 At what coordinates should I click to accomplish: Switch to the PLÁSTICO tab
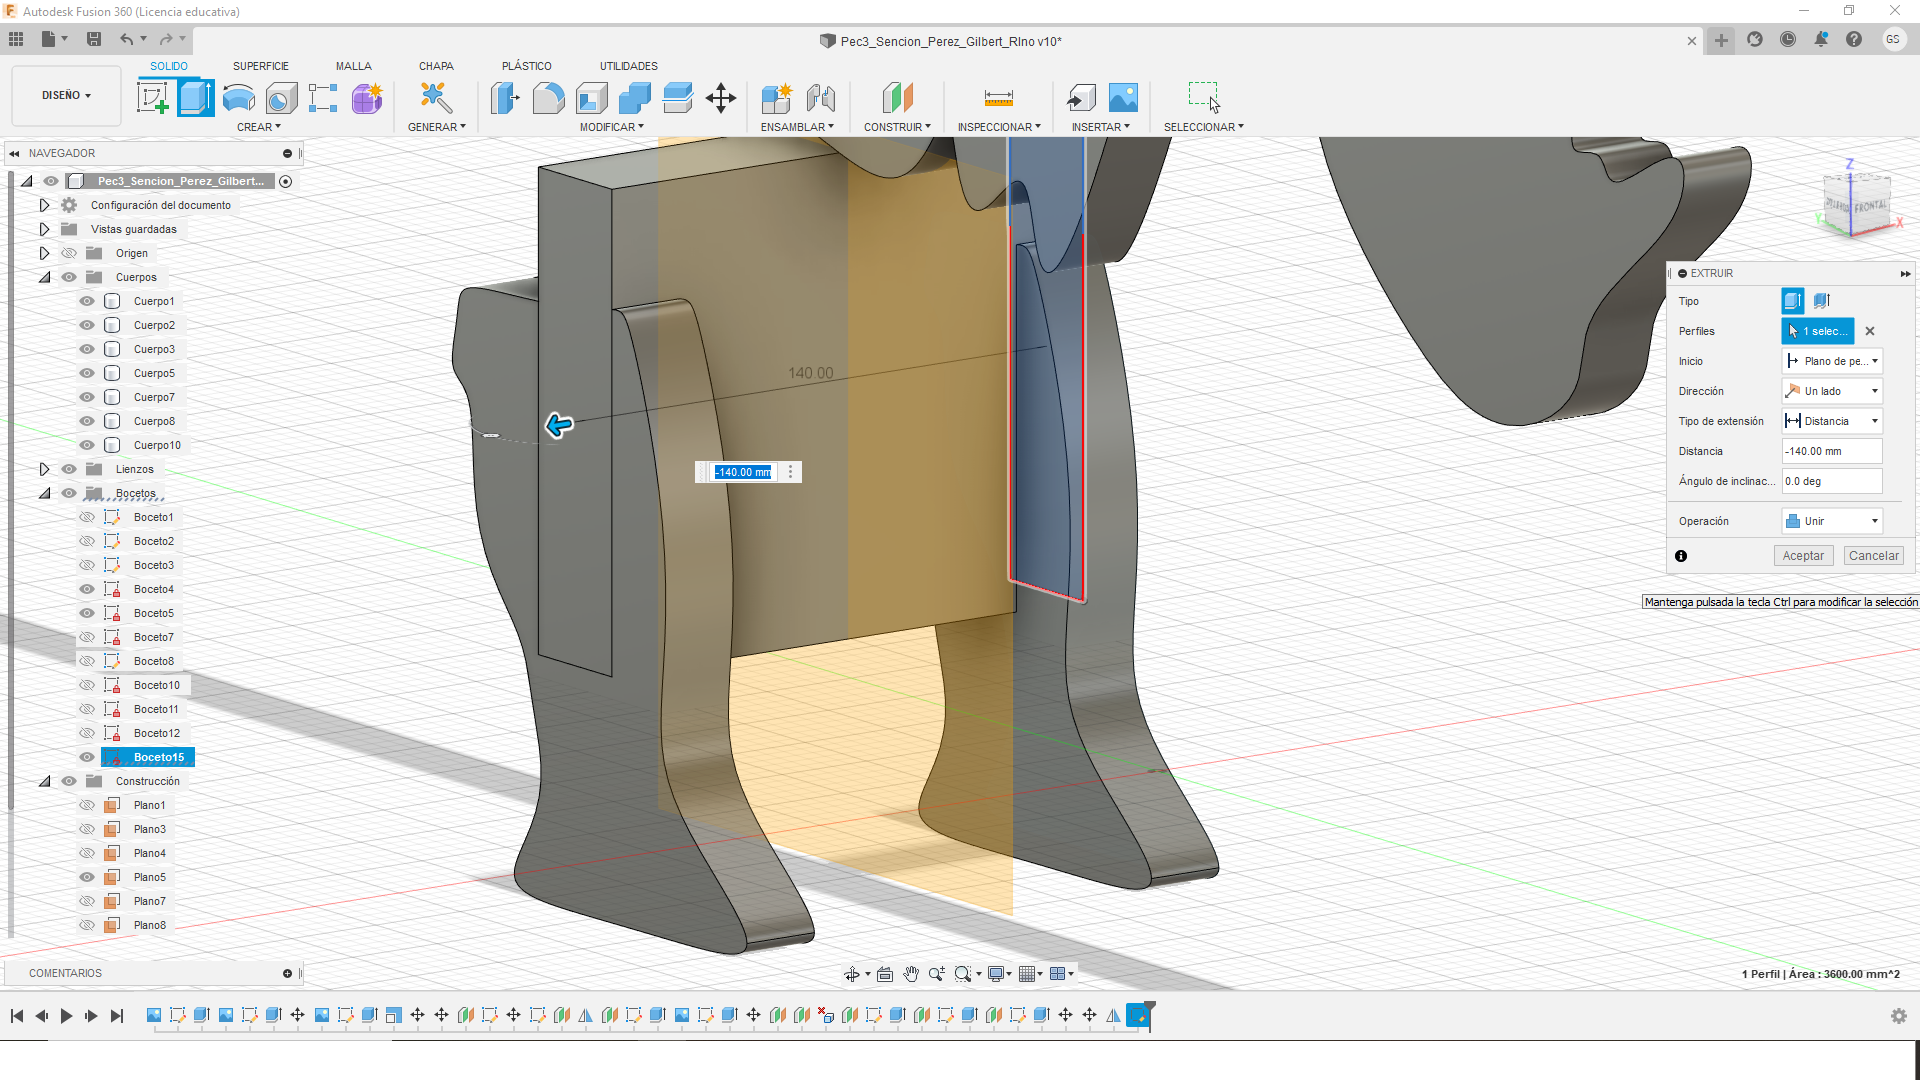pyautogui.click(x=527, y=66)
